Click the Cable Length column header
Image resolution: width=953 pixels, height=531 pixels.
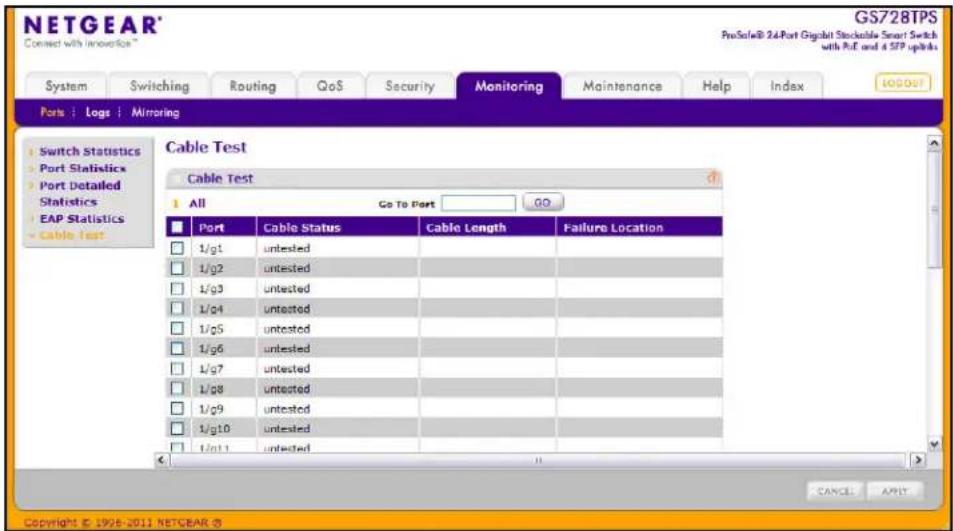tap(466, 228)
